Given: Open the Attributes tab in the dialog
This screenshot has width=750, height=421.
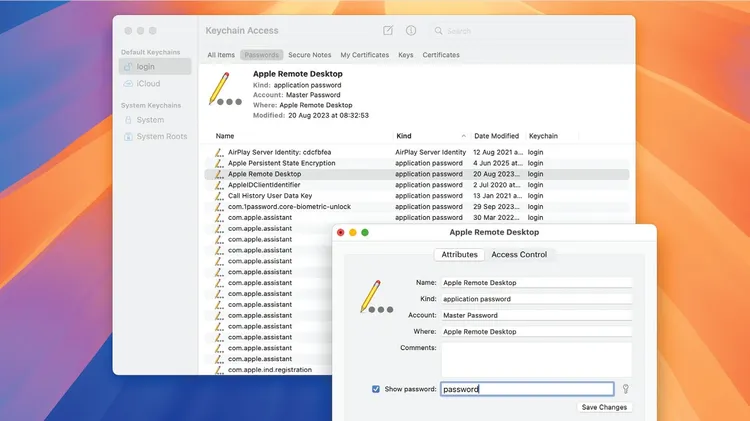Looking at the screenshot, I should coord(459,255).
